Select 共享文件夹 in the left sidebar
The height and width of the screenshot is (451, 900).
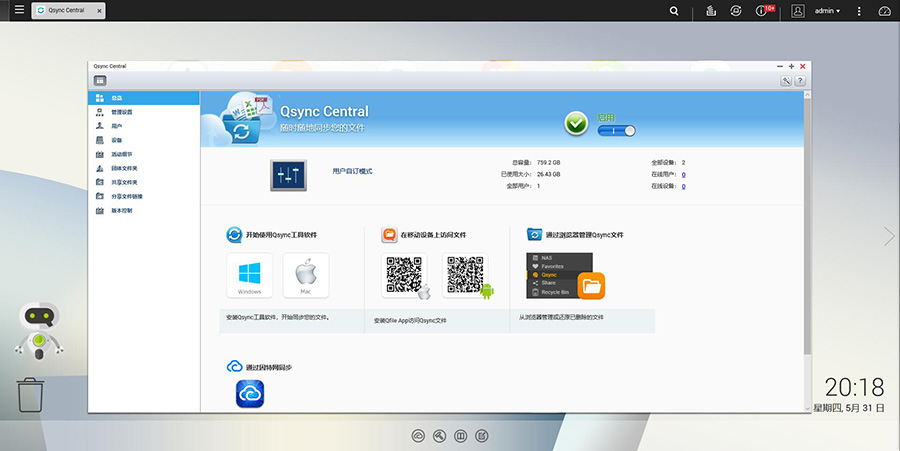click(123, 182)
